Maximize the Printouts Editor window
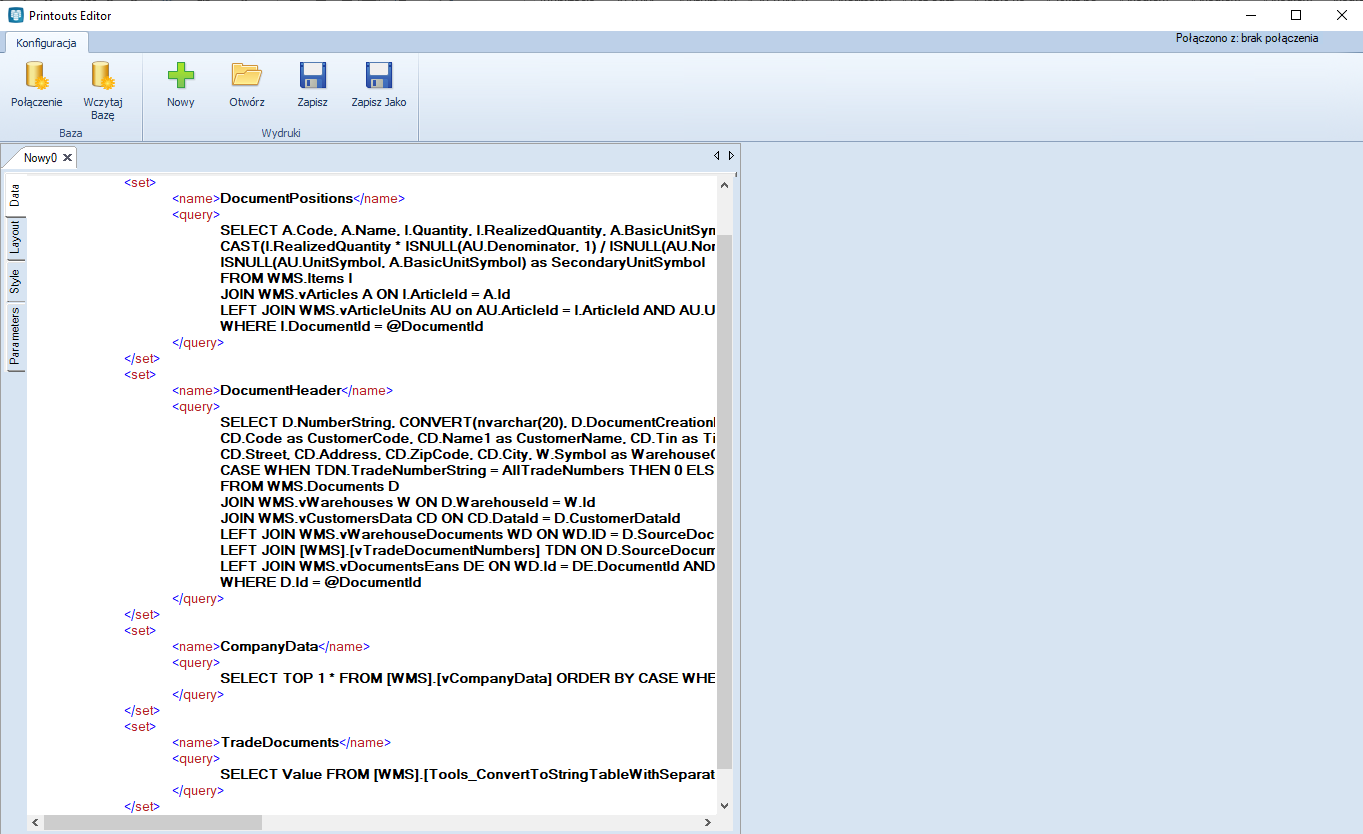The width and height of the screenshot is (1363, 834). click(x=1296, y=15)
